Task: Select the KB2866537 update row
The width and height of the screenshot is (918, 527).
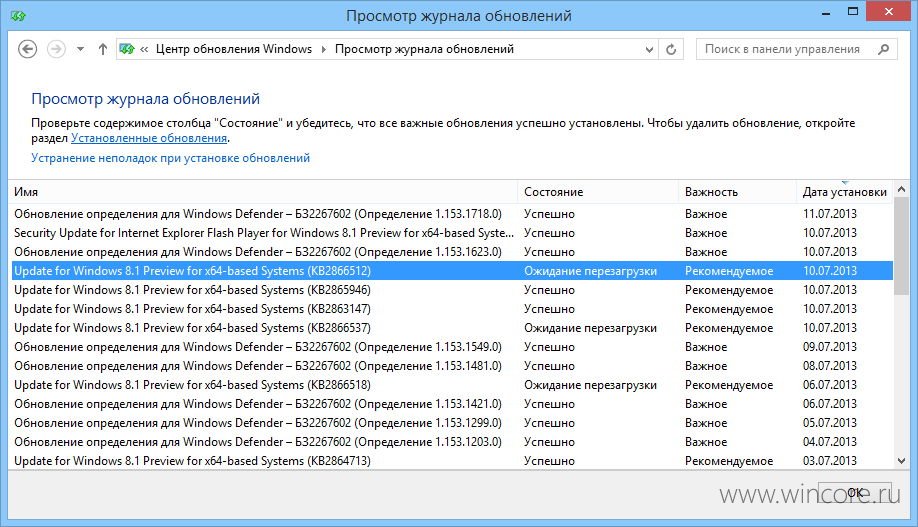Action: coord(452,328)
